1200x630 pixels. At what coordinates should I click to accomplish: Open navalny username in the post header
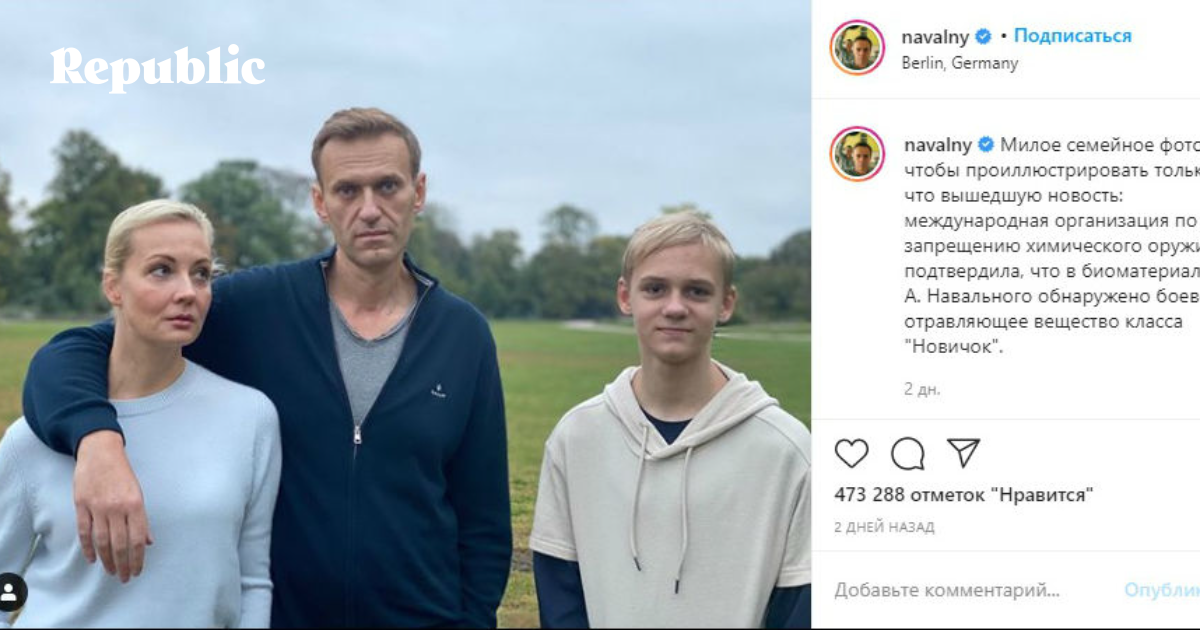(935, 36)
